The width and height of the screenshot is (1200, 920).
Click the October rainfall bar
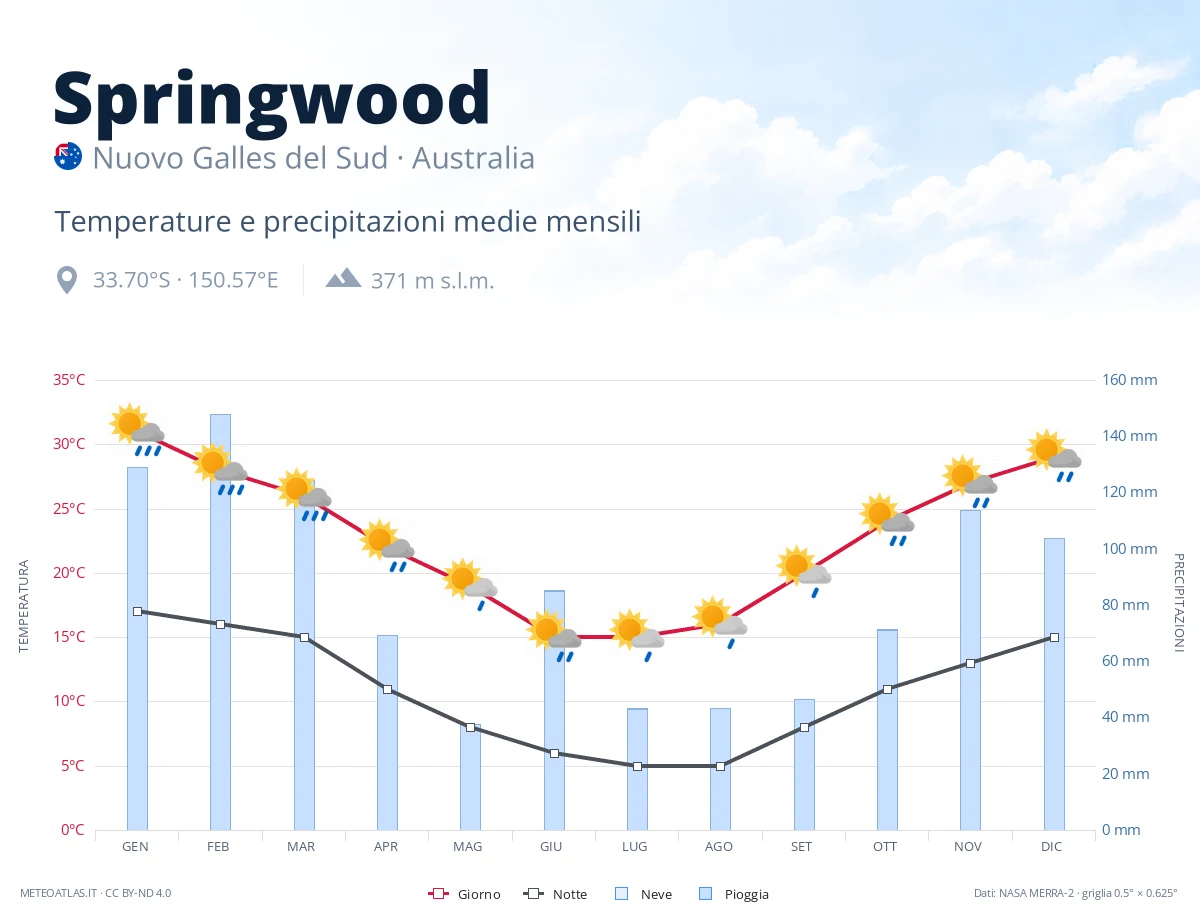887,729
